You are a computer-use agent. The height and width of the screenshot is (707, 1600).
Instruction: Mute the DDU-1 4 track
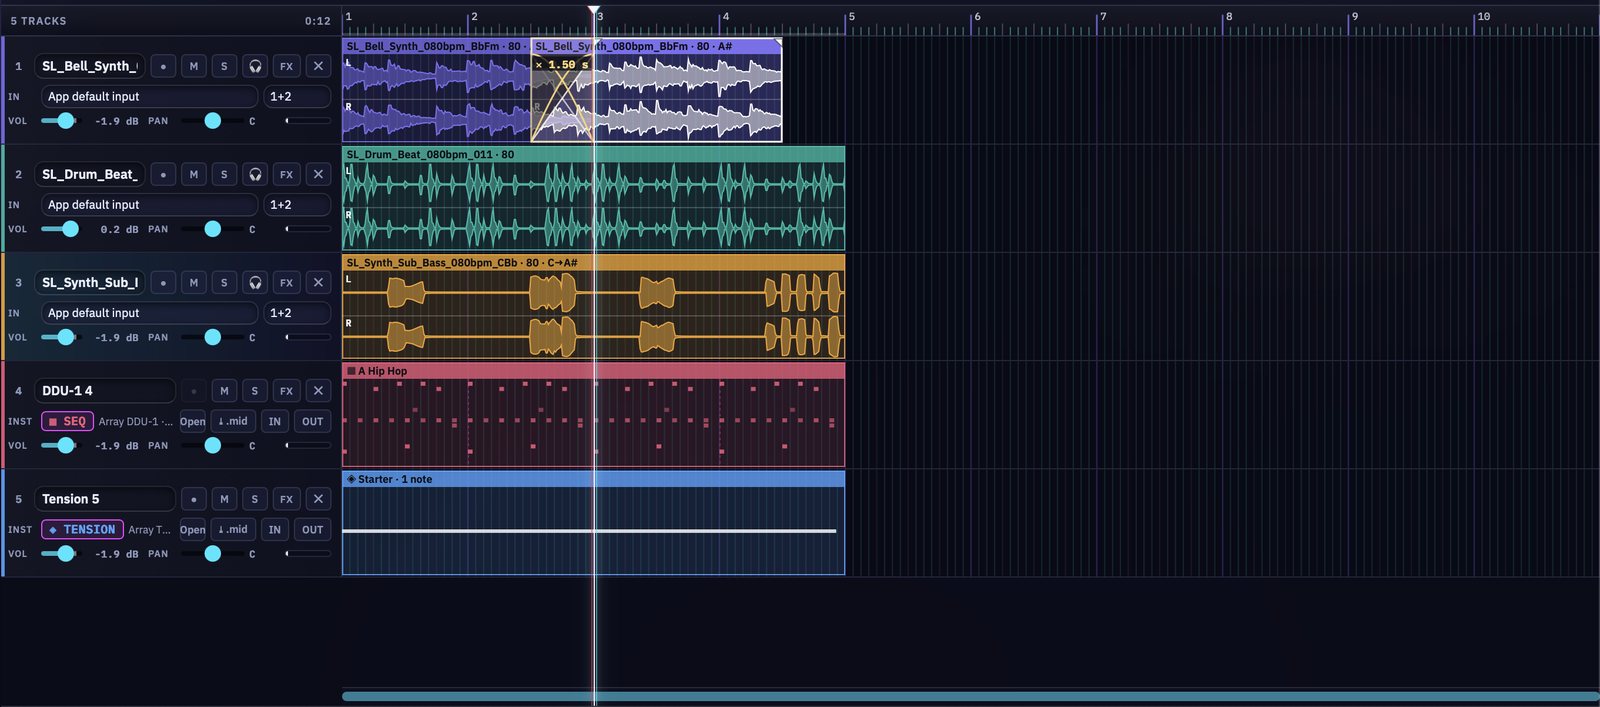click(224, 391)
